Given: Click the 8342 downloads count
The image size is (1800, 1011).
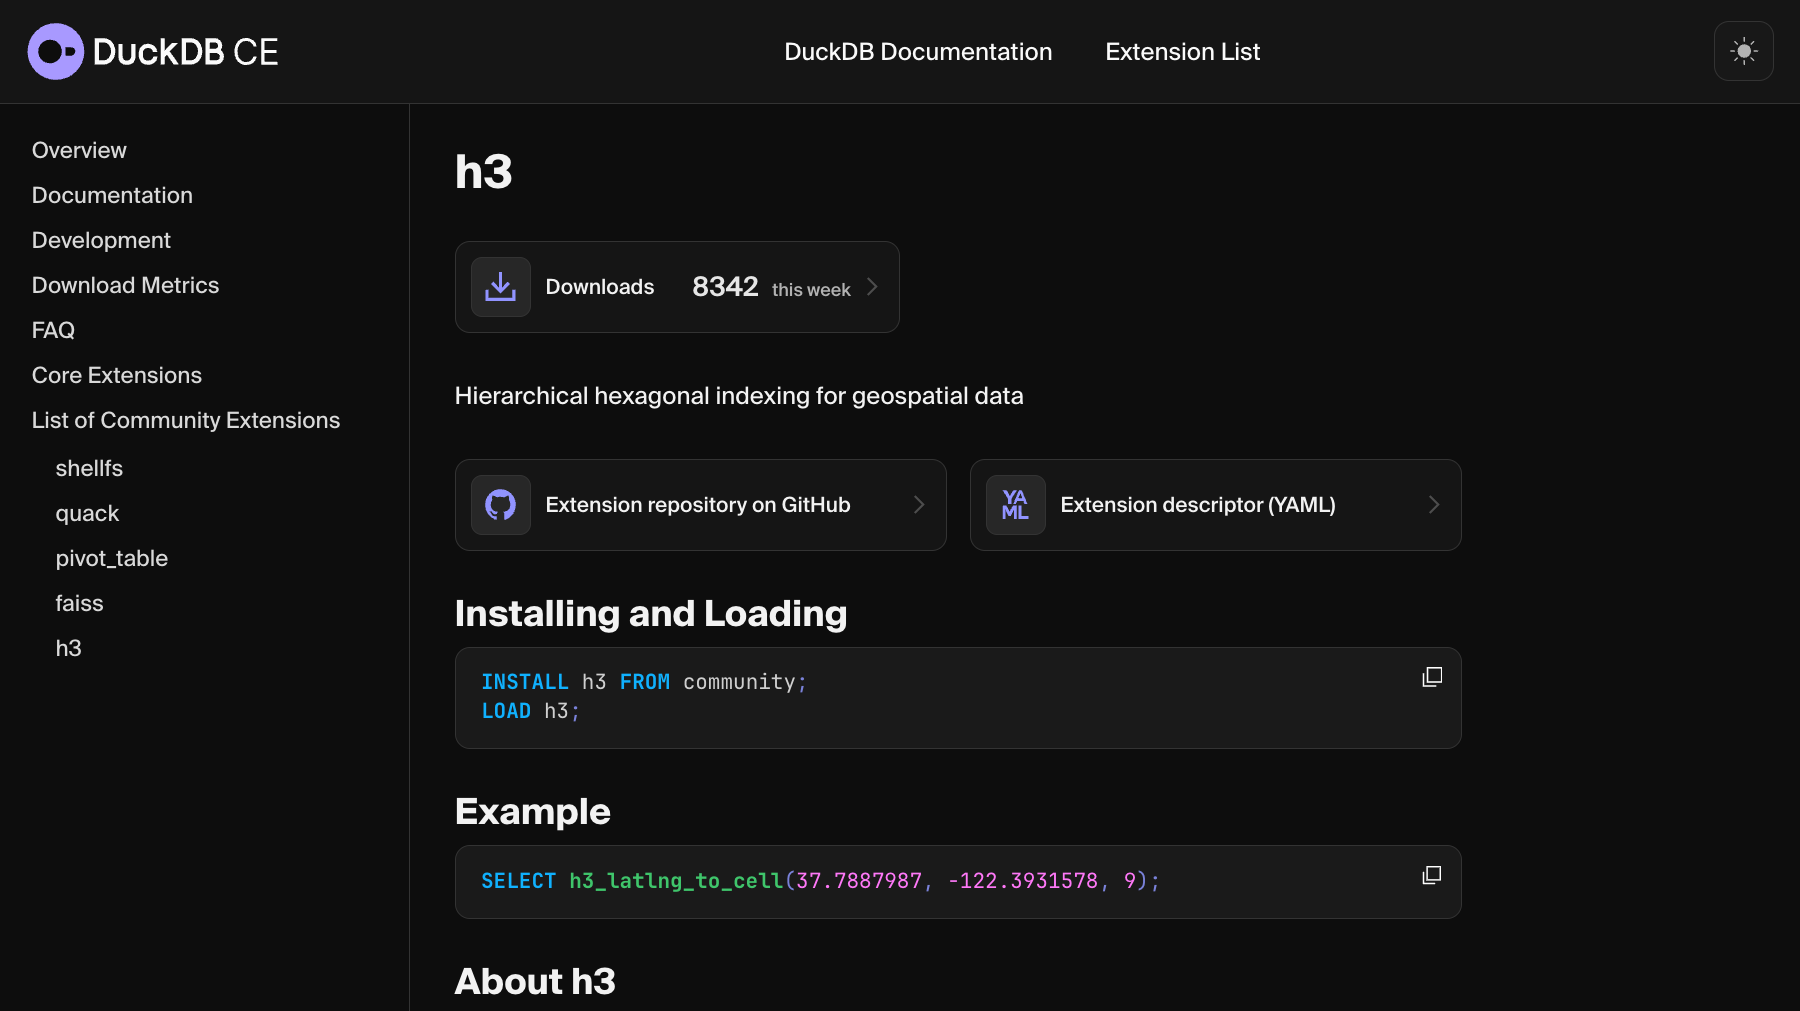Looking at the screenshot, I should [x=725, y=287].
